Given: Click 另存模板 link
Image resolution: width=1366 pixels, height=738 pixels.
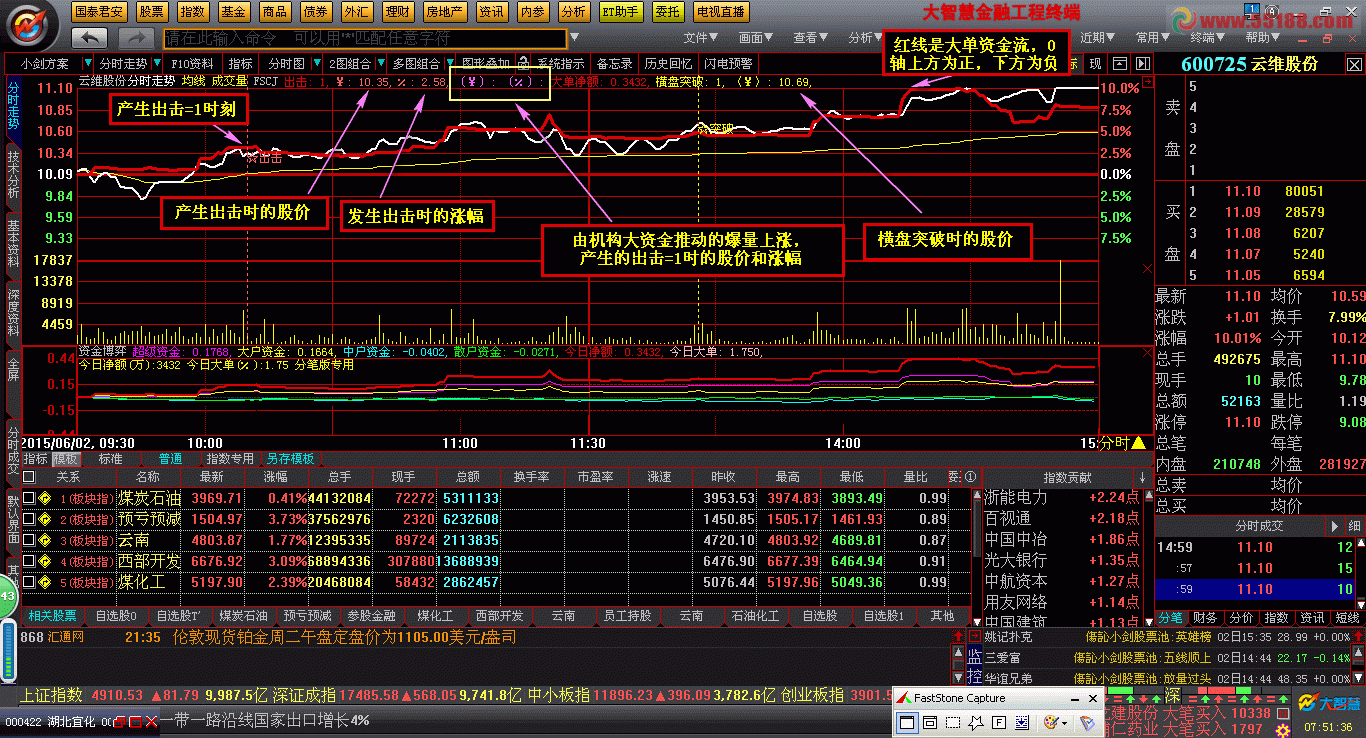Looking at the screenshot, I should (x=290, y=459).
